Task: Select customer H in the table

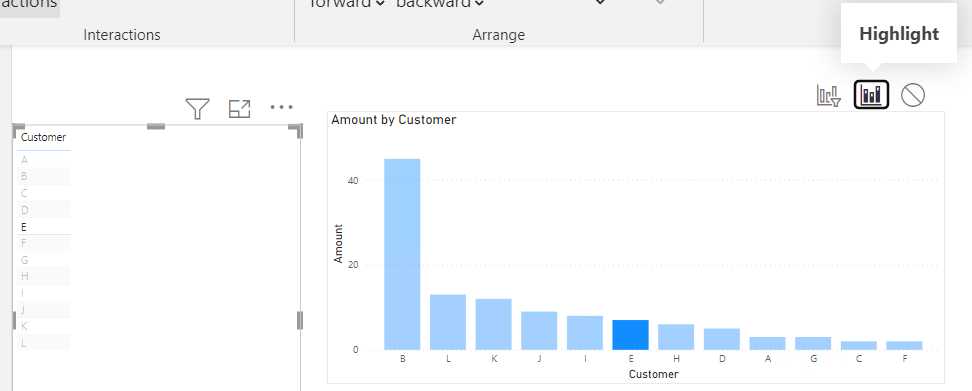Action: click(x=43, y=276)
